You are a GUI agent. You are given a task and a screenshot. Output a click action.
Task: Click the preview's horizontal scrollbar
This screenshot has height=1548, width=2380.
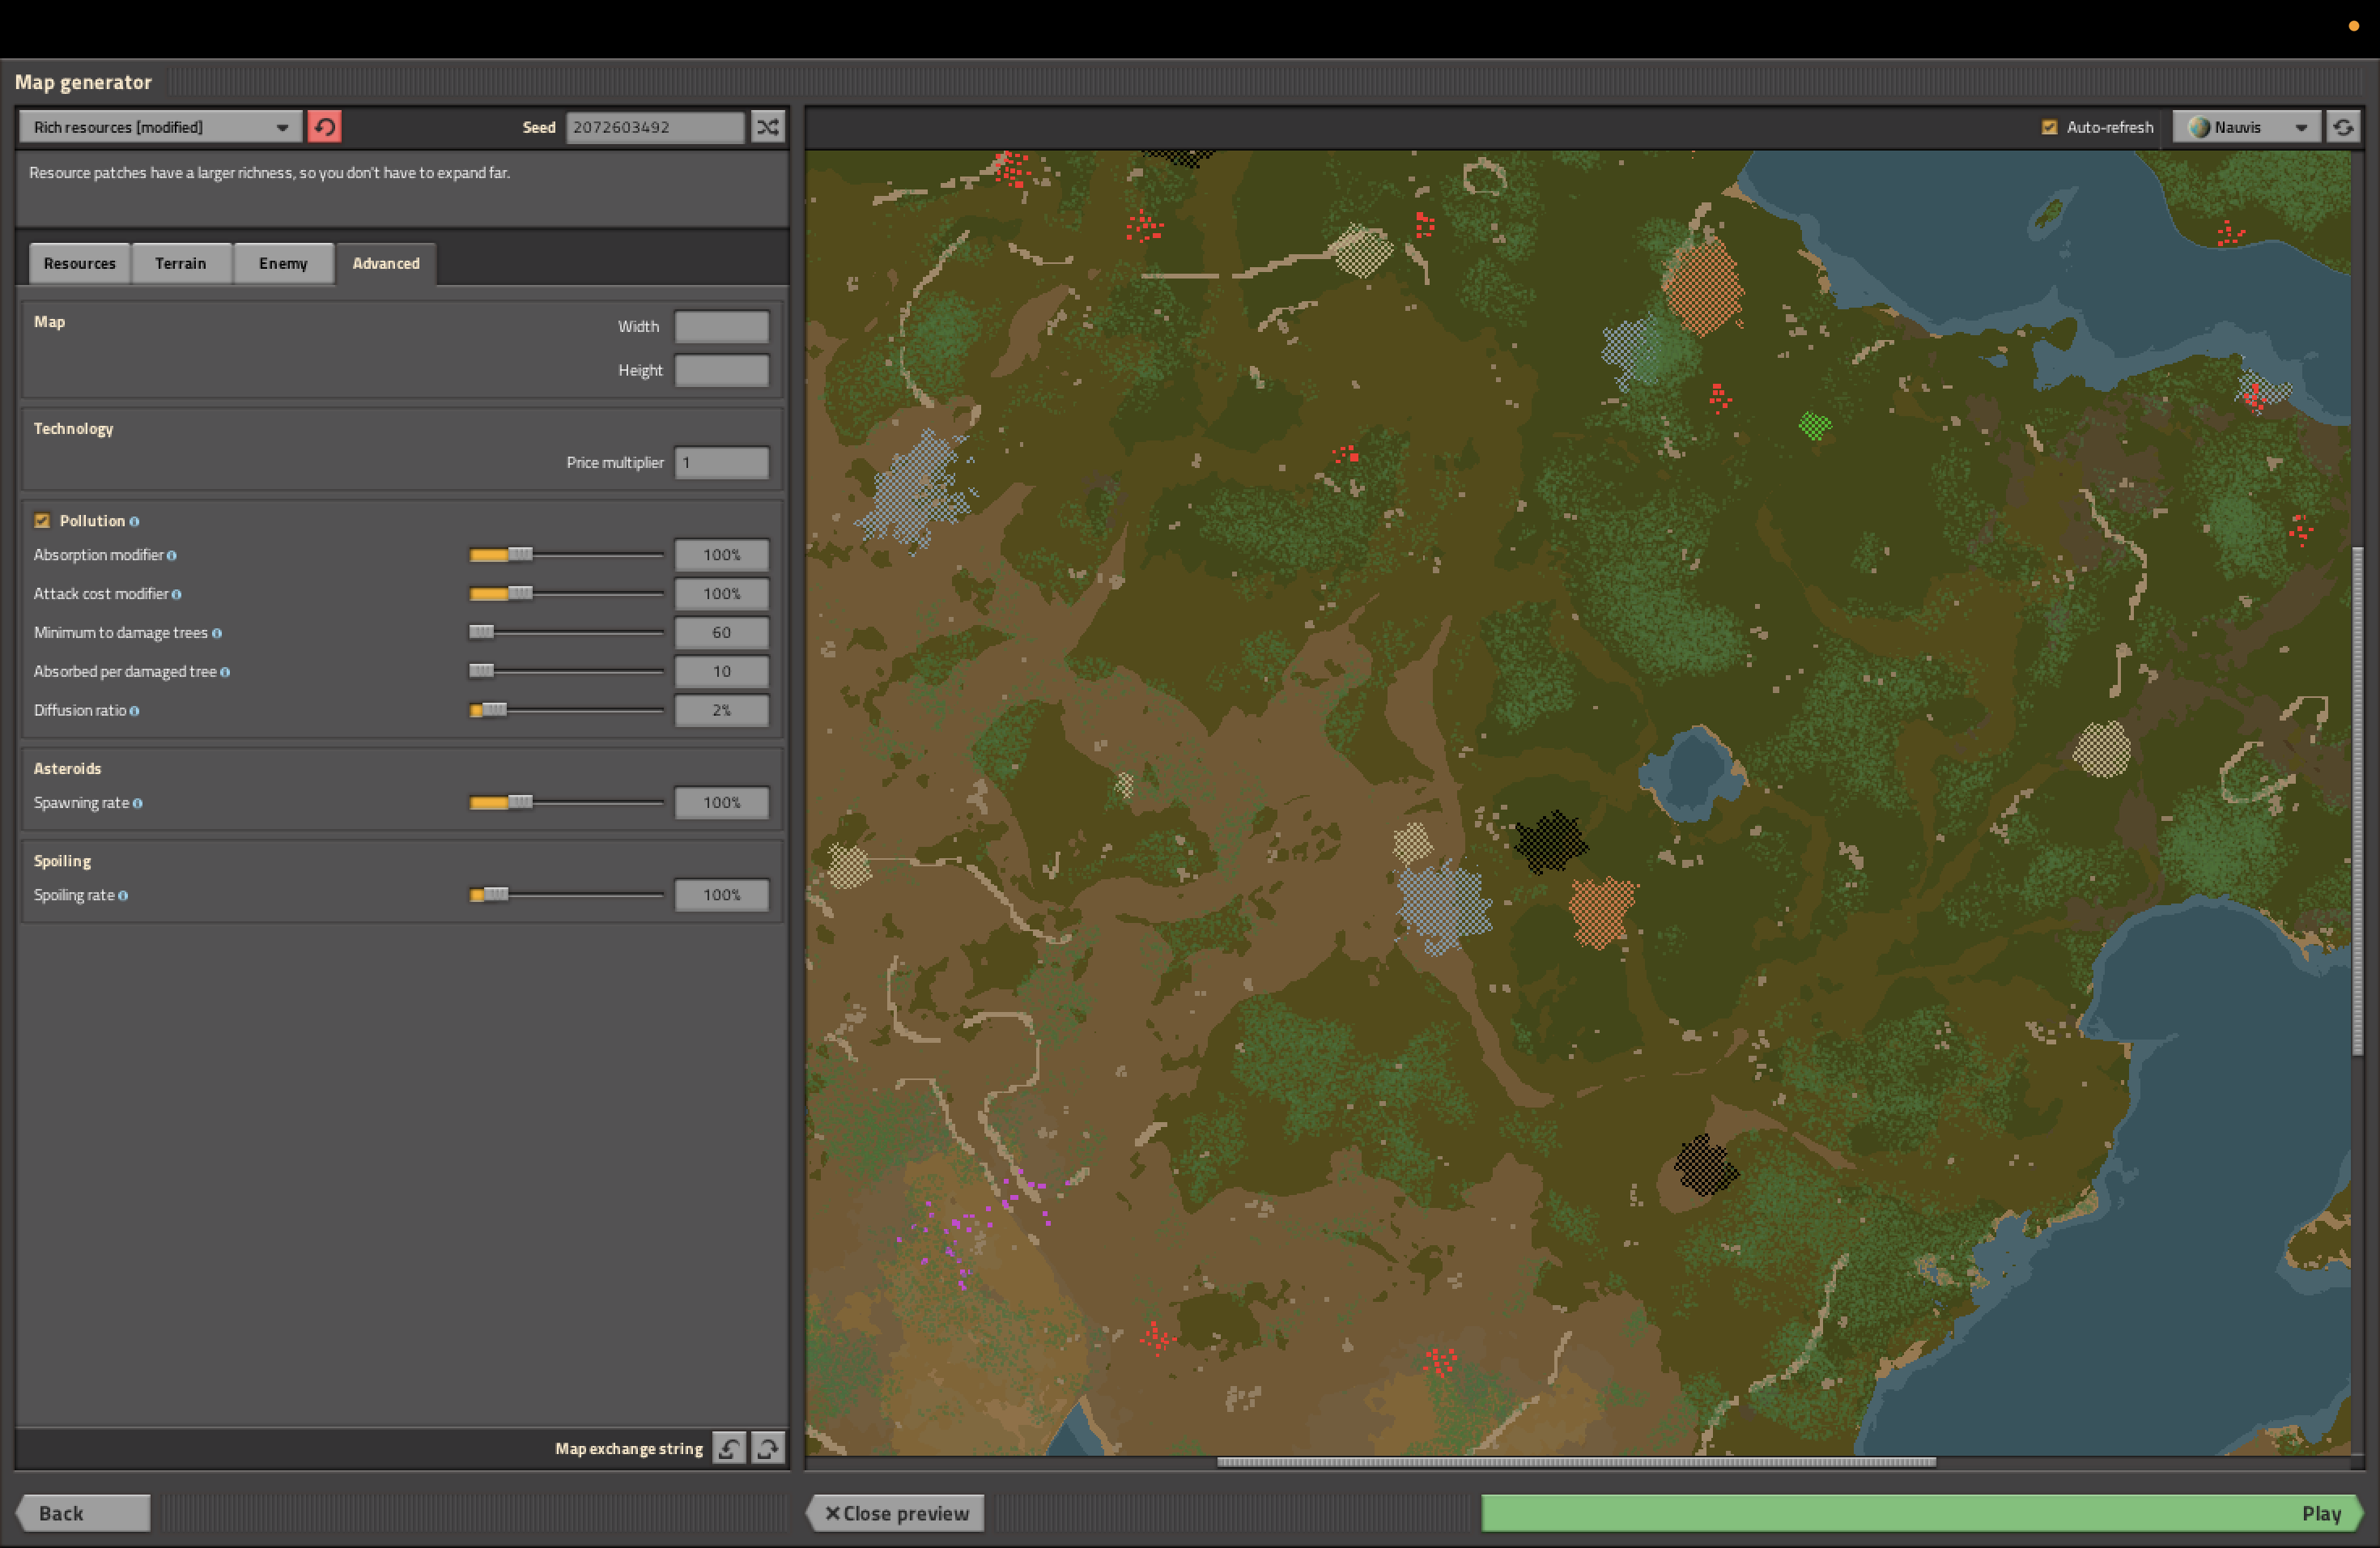point(1576,1462)
